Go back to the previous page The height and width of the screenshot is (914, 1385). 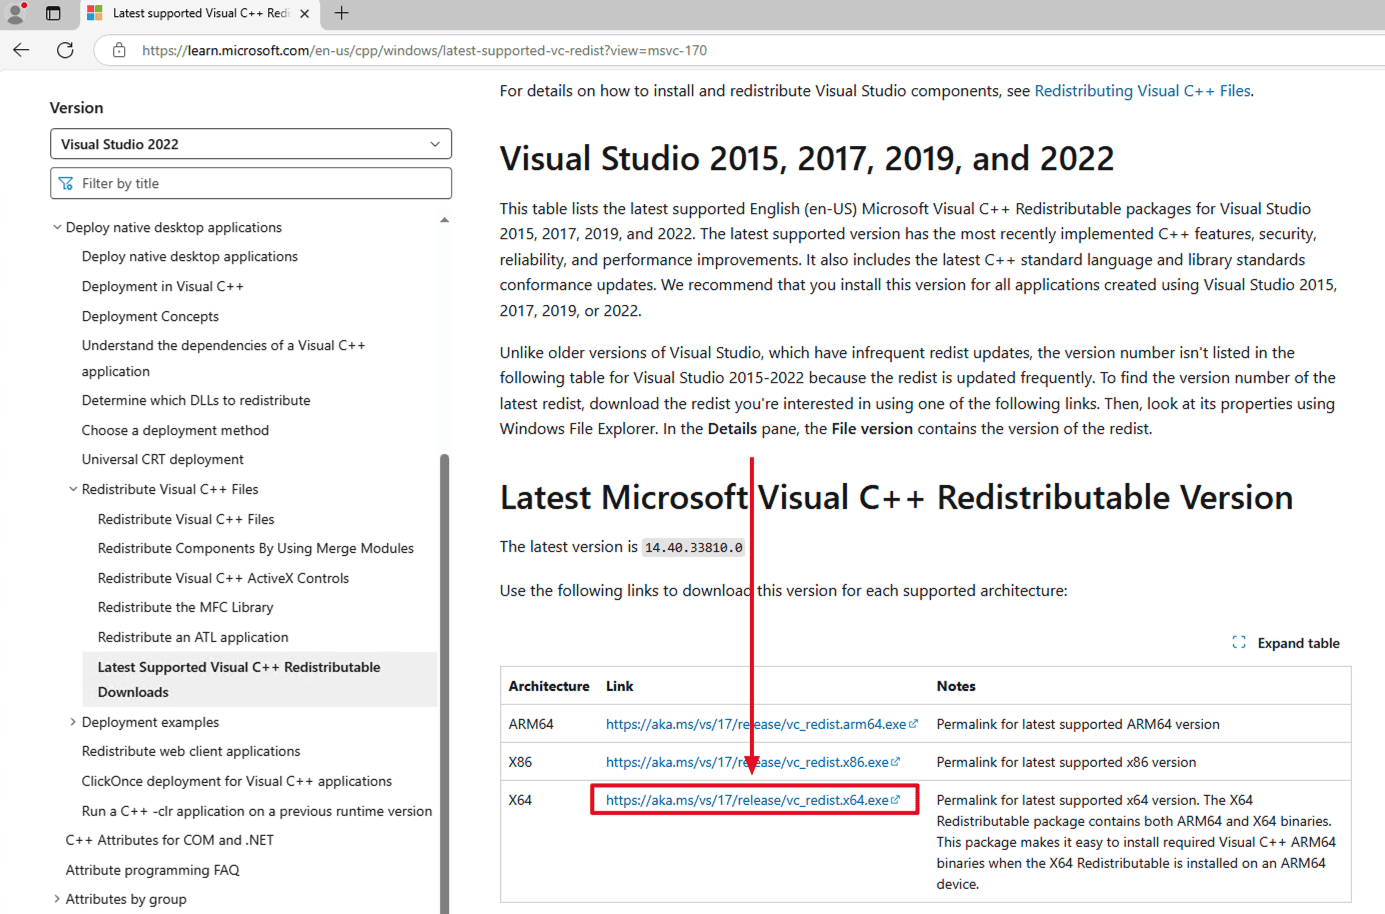pos(21,50)
